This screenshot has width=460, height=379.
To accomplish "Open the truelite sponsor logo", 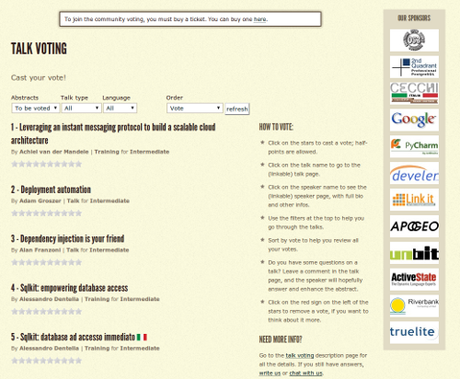I will 414,332.
